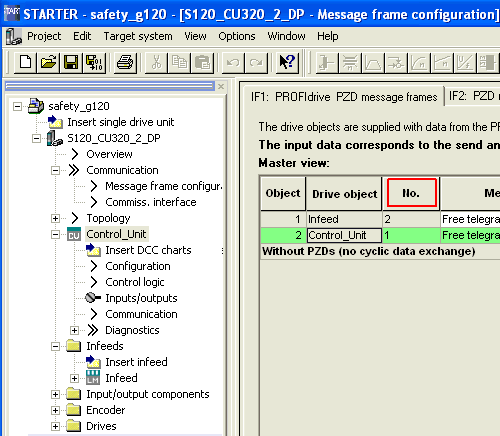Print using the printer toolbar icon
The height and width of the screenshot is (436, 500).
point(125,62)
